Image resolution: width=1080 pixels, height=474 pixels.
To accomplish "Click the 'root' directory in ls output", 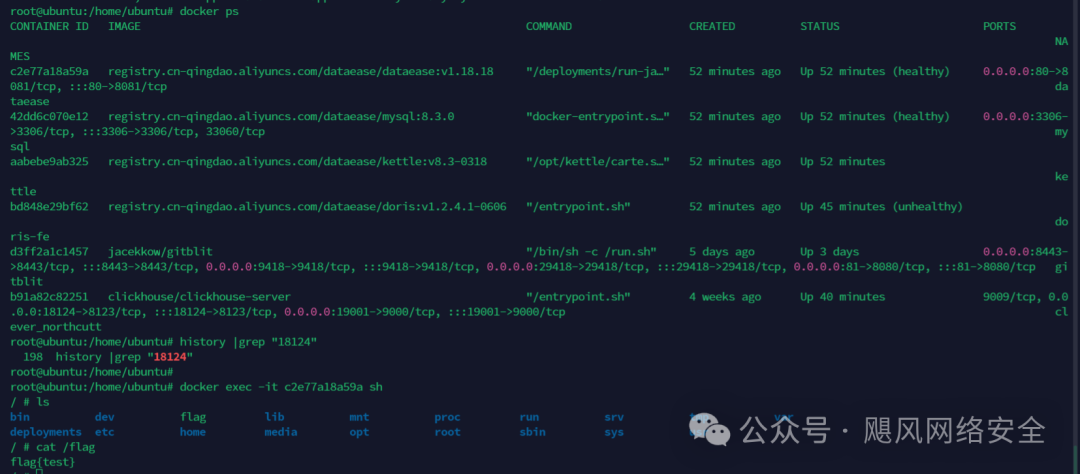I will 447,432.
